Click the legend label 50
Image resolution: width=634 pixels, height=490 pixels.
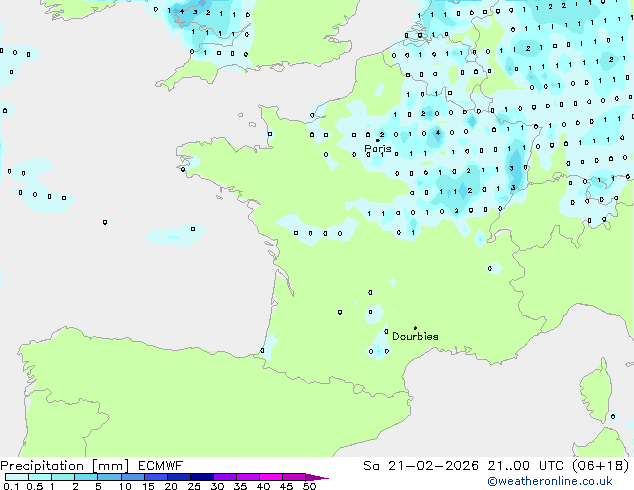coord(310,486)
